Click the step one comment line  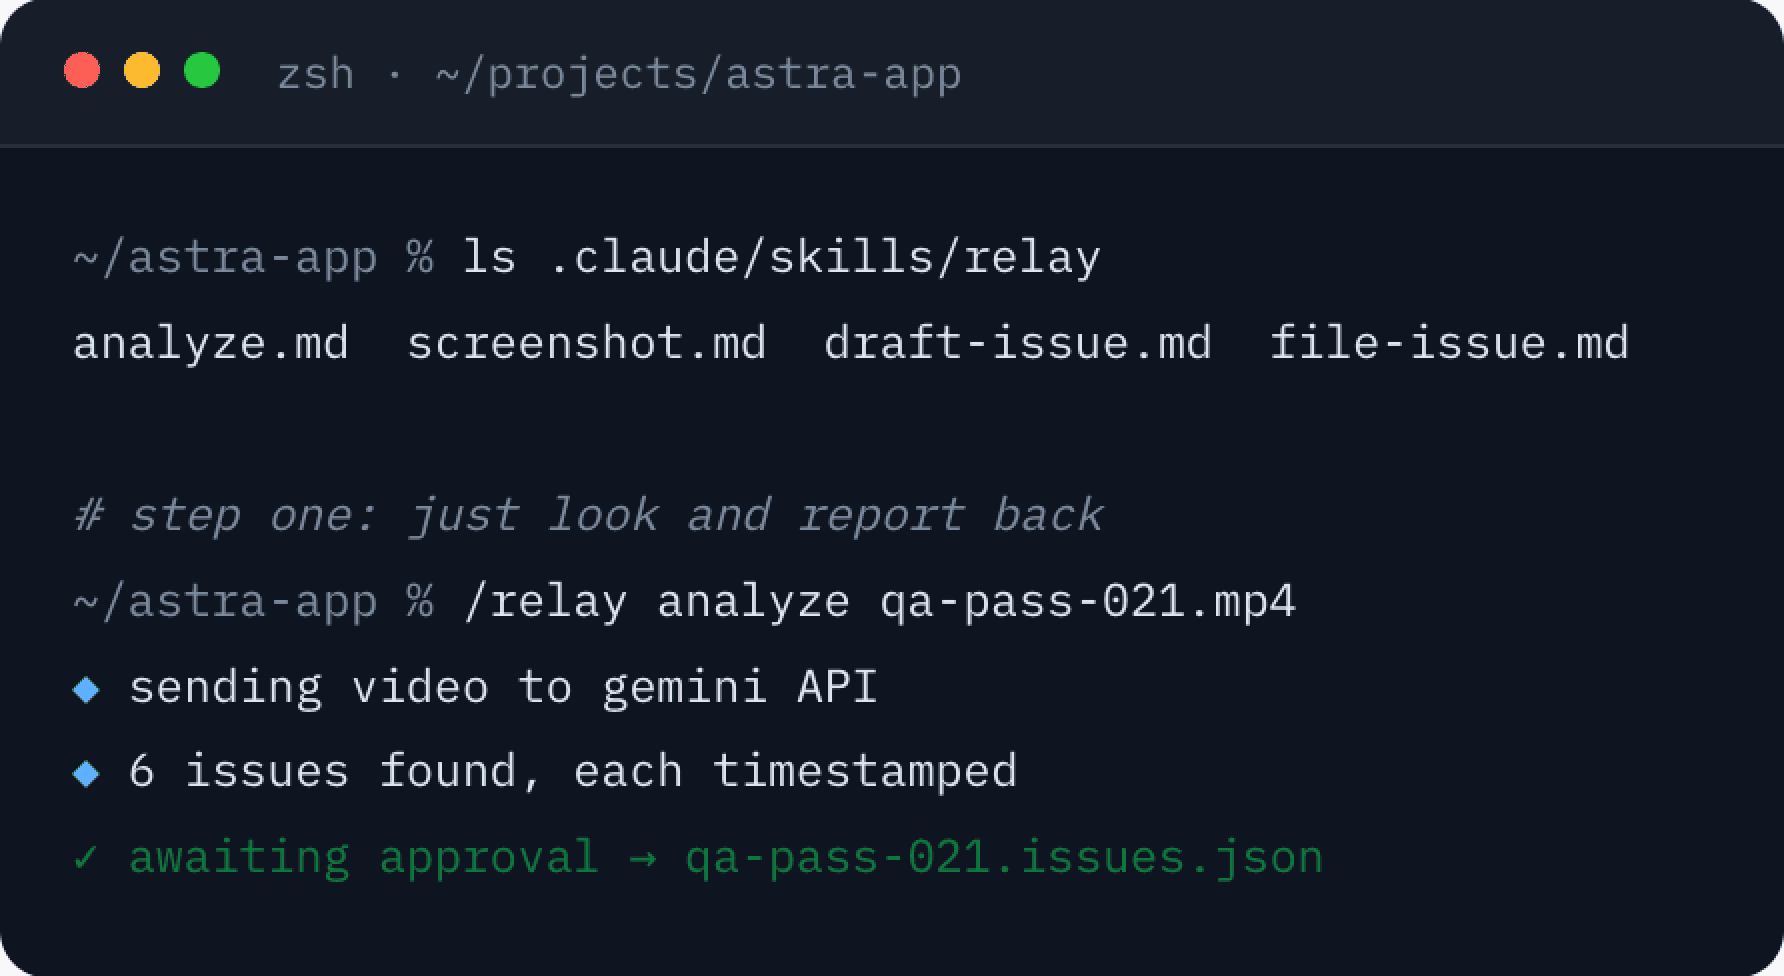(588, 515)
